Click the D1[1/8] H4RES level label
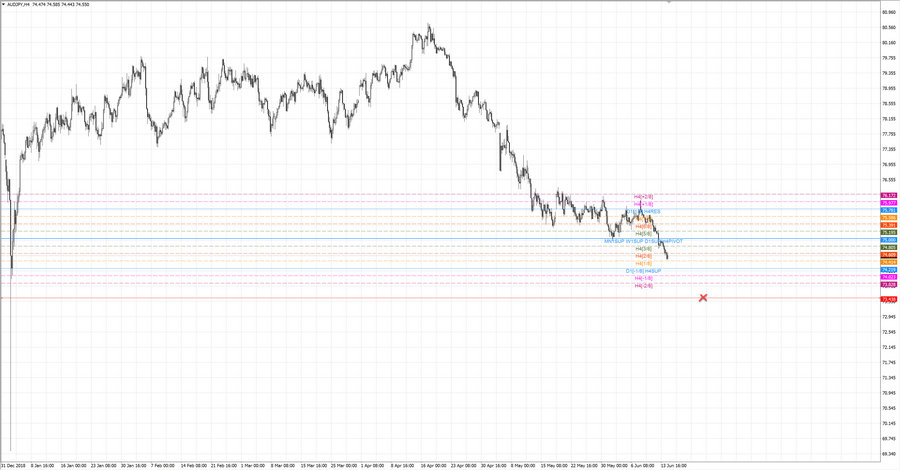This screenshot has width=900, height=470. pyautogui.click(x=643, y=211)
